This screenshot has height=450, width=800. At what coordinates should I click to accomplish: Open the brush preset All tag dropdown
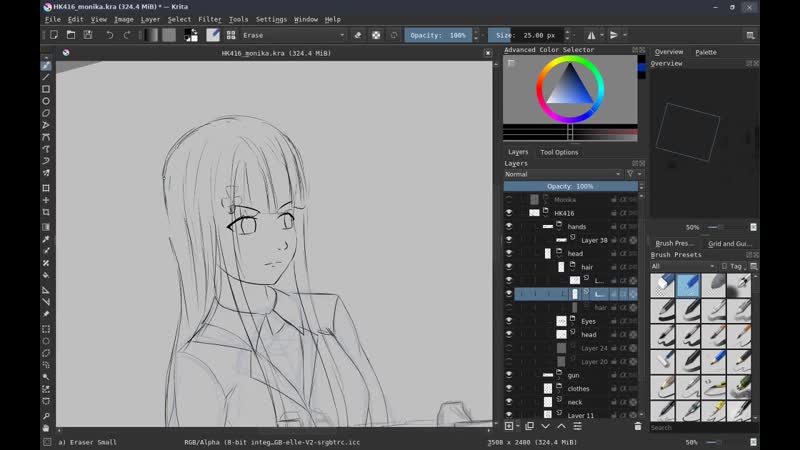683,266
